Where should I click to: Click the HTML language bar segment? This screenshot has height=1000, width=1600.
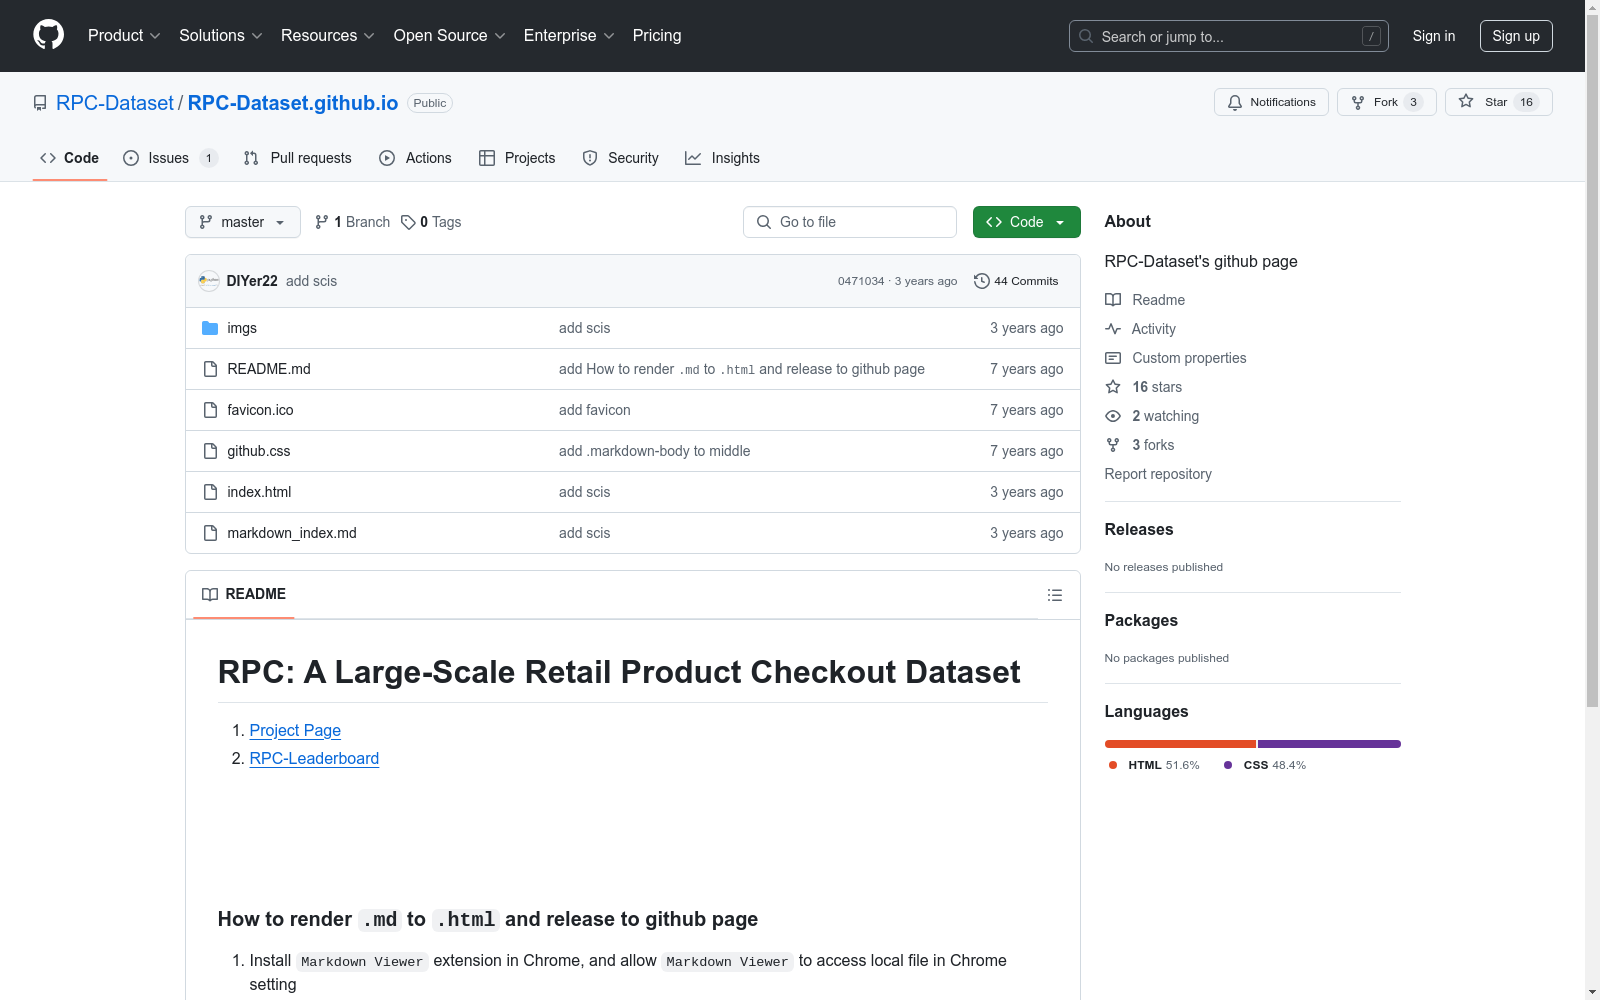[1180, 744]
